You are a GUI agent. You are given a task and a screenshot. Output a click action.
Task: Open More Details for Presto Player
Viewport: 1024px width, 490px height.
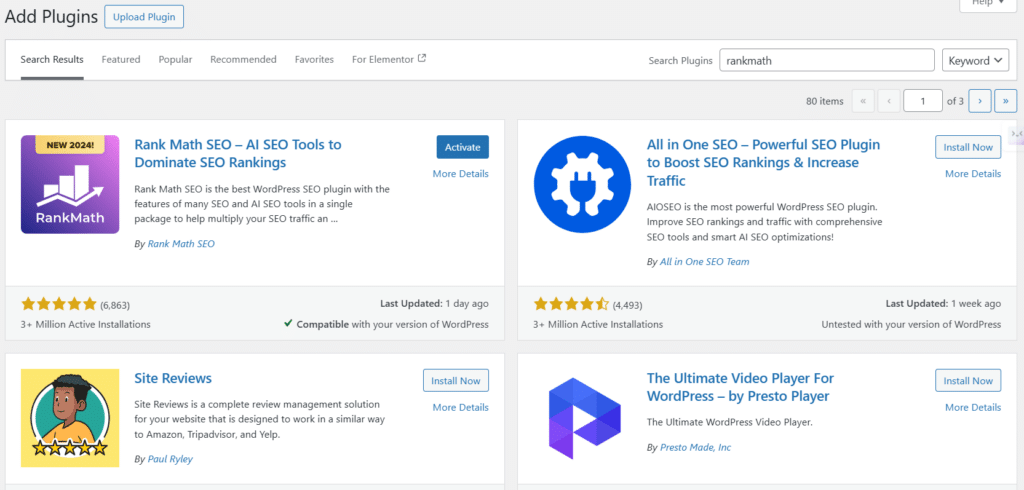pos(973,407)
